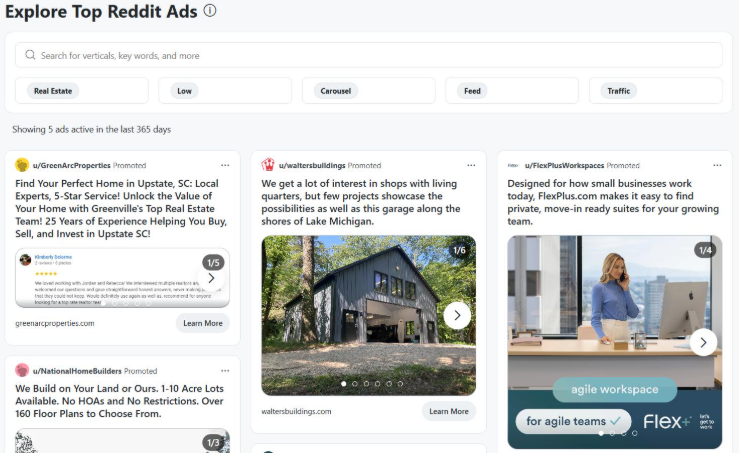Open the Traffic objective filter dropdown
The width and height of the screenshot is (739, 453).
[x=655, y=91]
